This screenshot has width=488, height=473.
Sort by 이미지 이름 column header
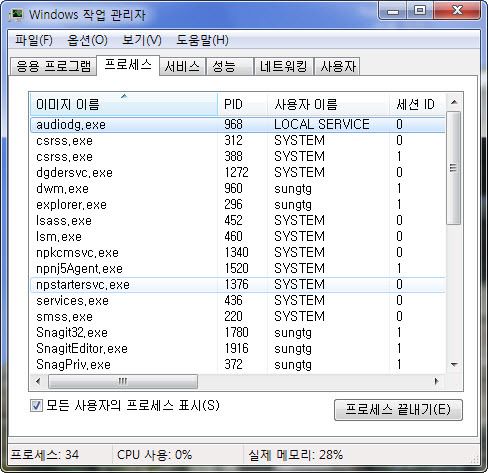(x=124, y=105)
